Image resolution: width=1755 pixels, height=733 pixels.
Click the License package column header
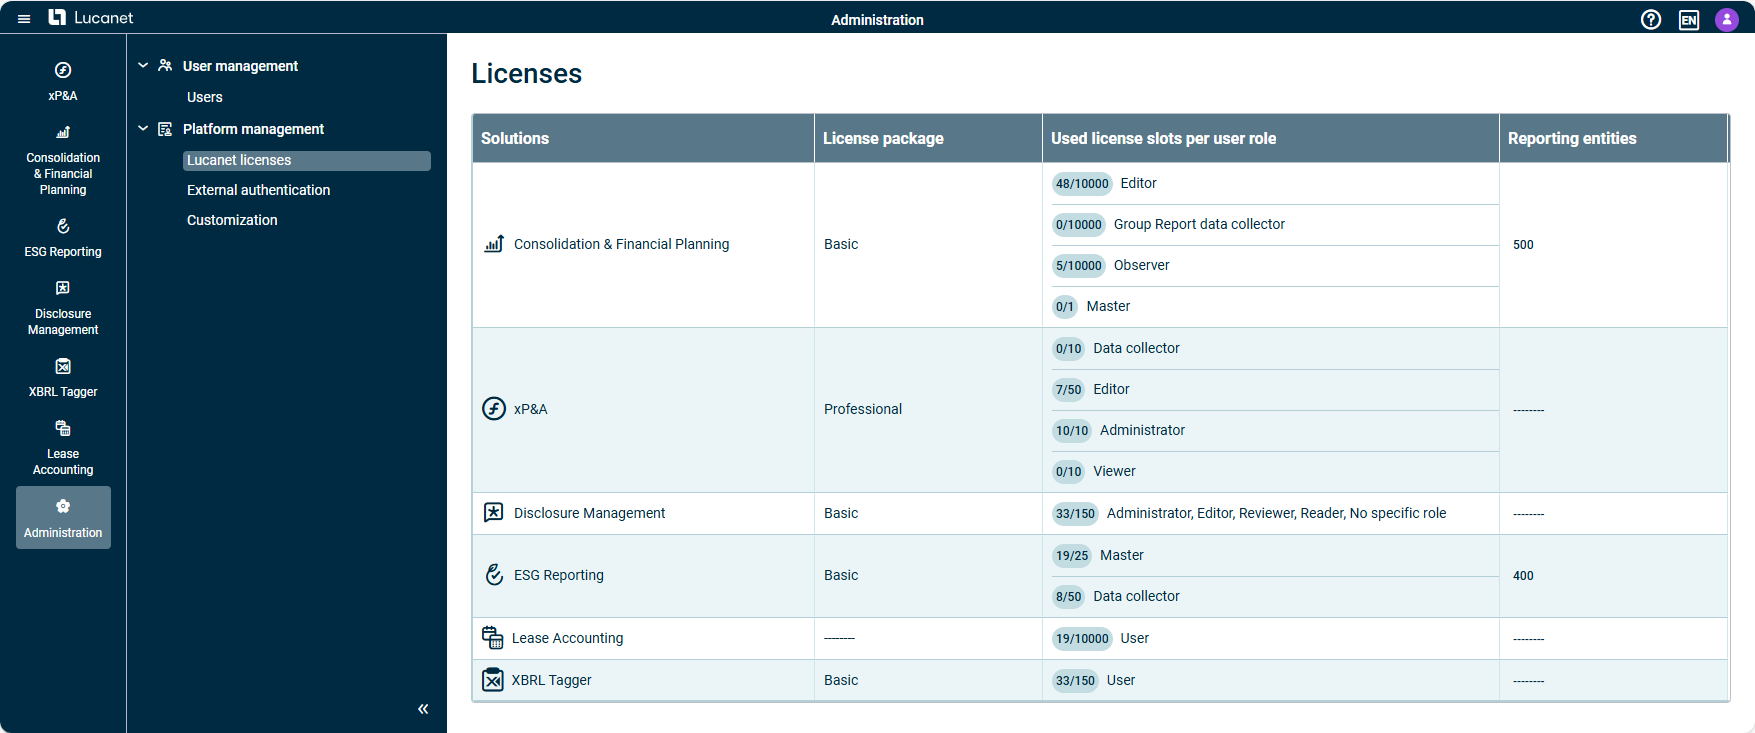point(928,138)
